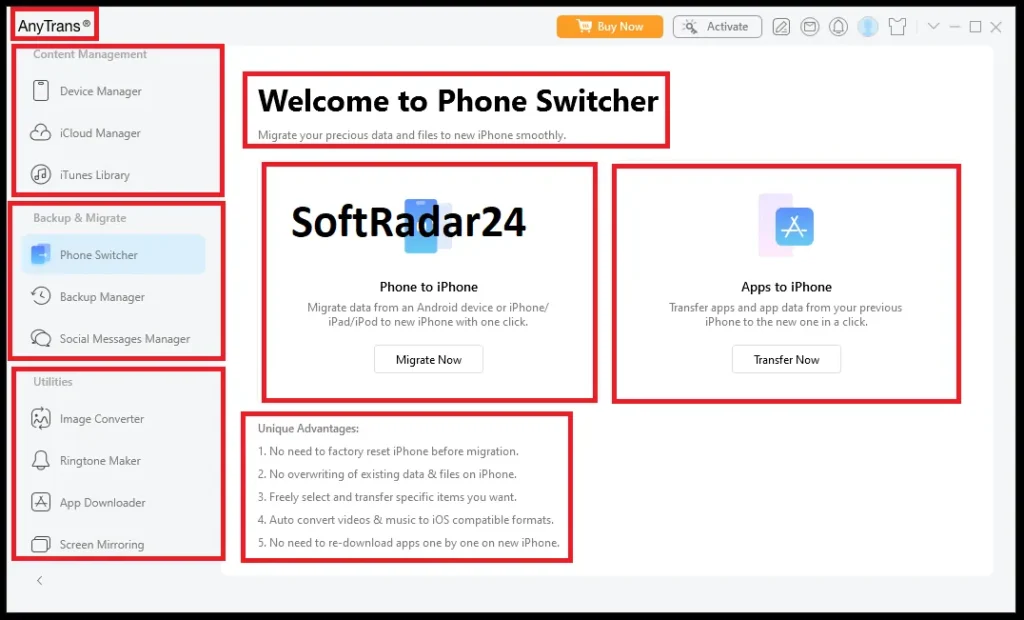Click the AnyTrans logo

pyautogui.click(x=50, y=23)
